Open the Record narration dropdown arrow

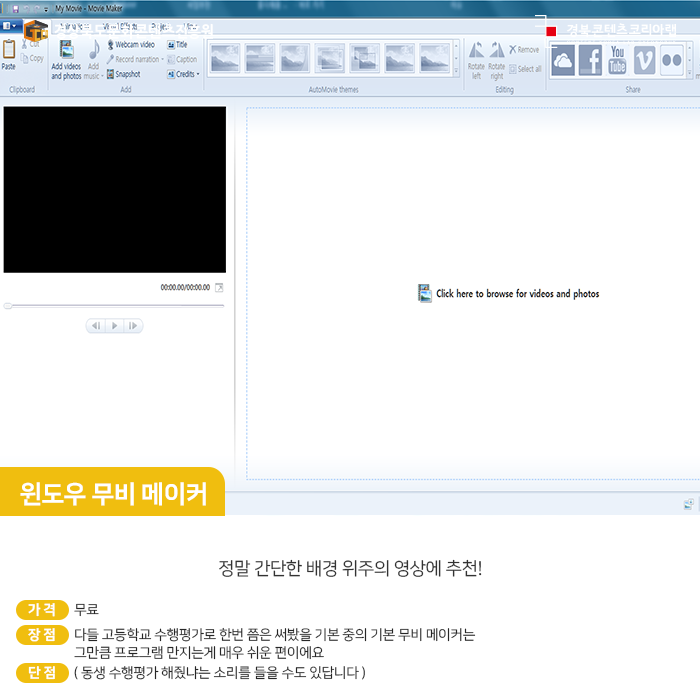click(162, 59)
